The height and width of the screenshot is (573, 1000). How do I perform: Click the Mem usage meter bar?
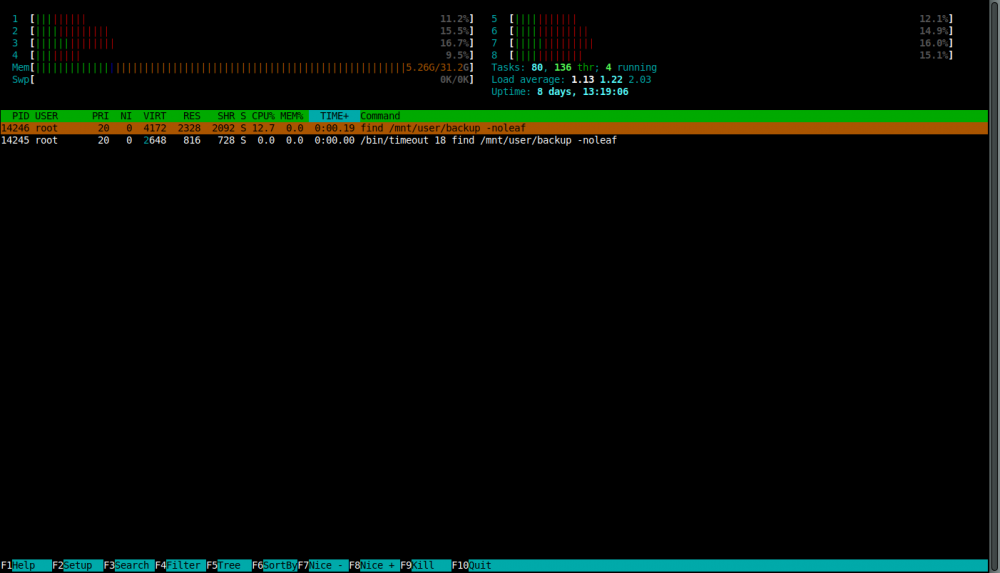252,68
